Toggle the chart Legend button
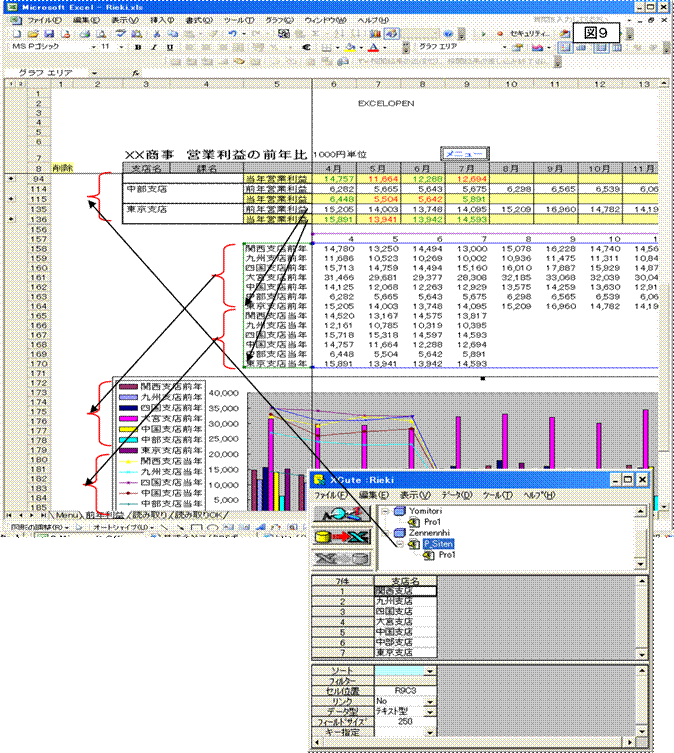The image size is (674, 753). point(565,47)
